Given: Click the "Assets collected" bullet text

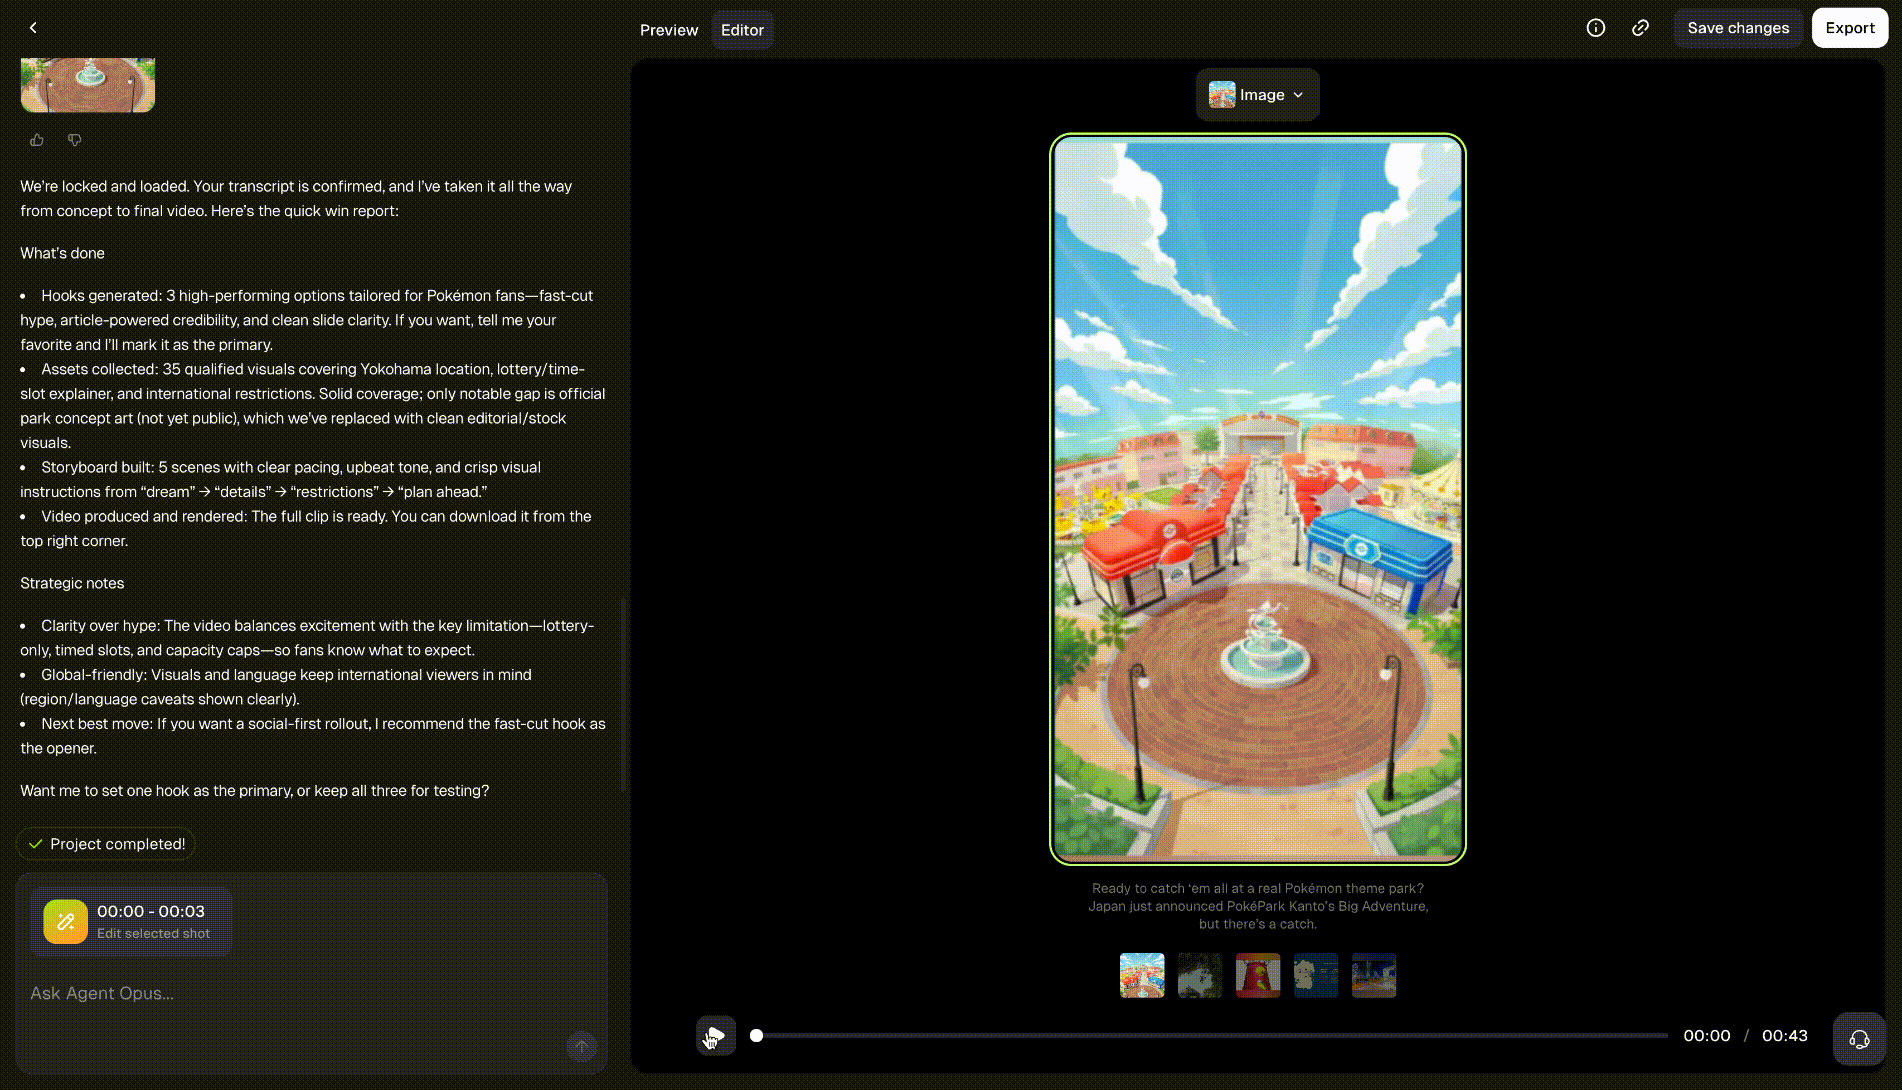Looking at the screenshot, I should point(313,406).
